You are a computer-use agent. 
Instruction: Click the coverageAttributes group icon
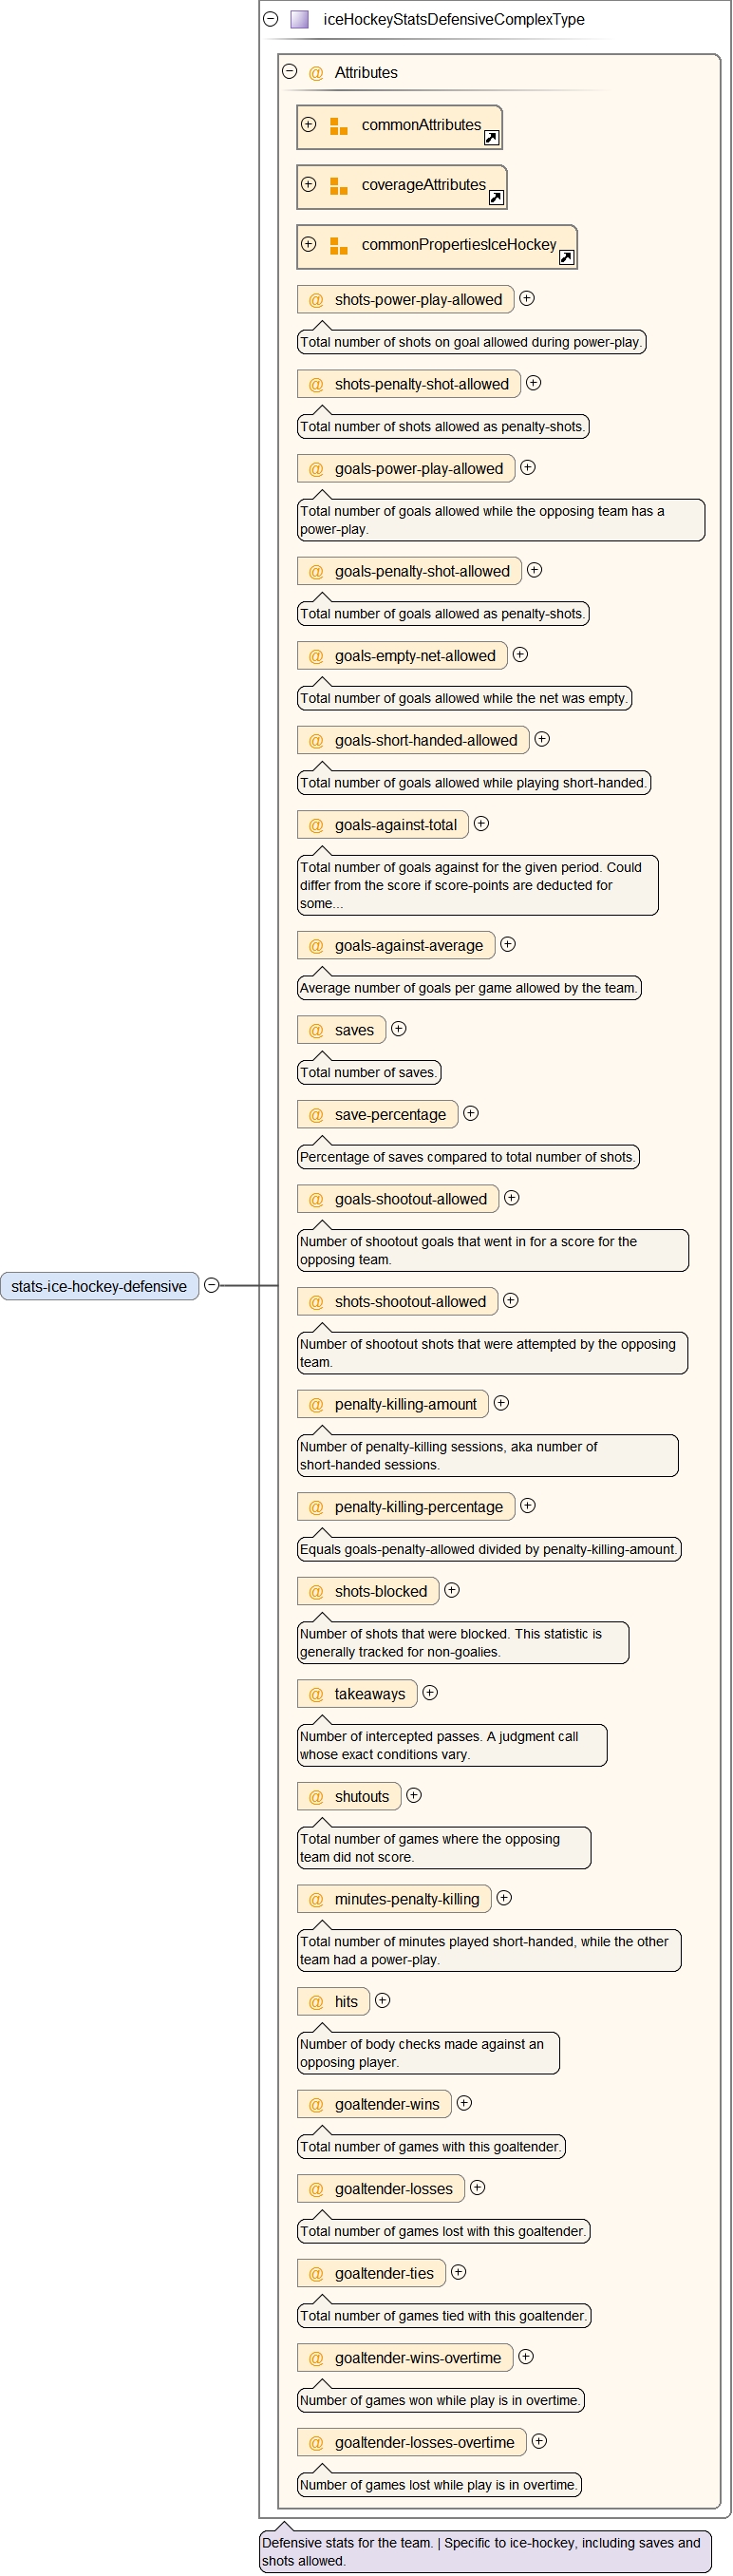click(x=339, y=186)
